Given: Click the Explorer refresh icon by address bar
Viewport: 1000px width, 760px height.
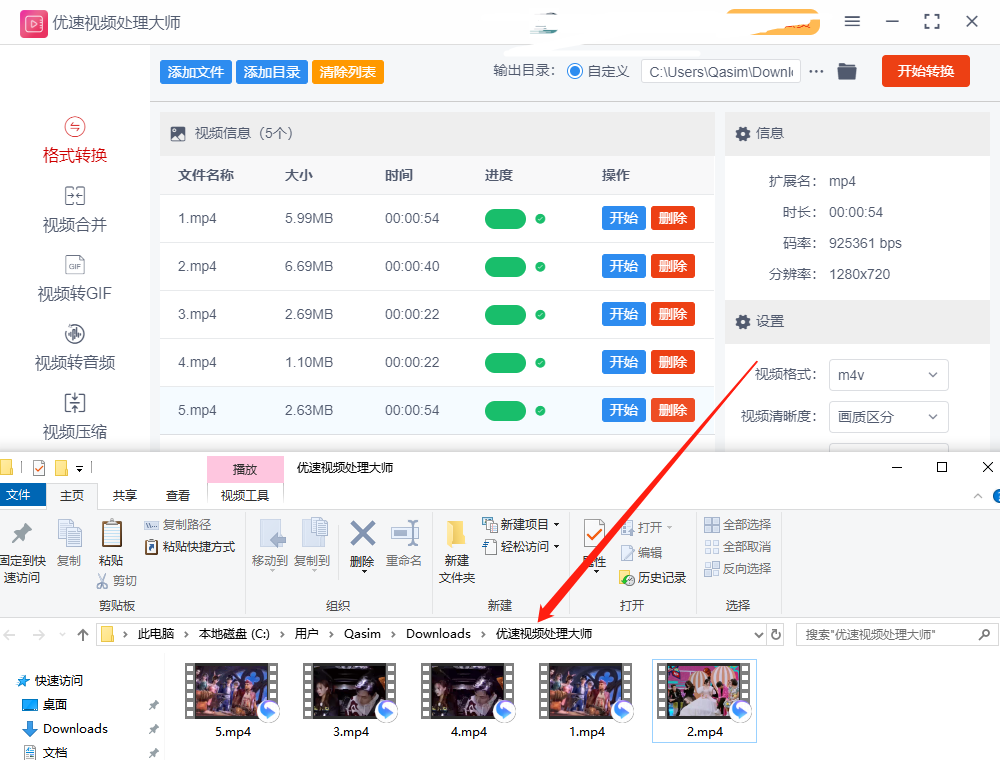Looking at the screenshot, I should coord(776,634).
